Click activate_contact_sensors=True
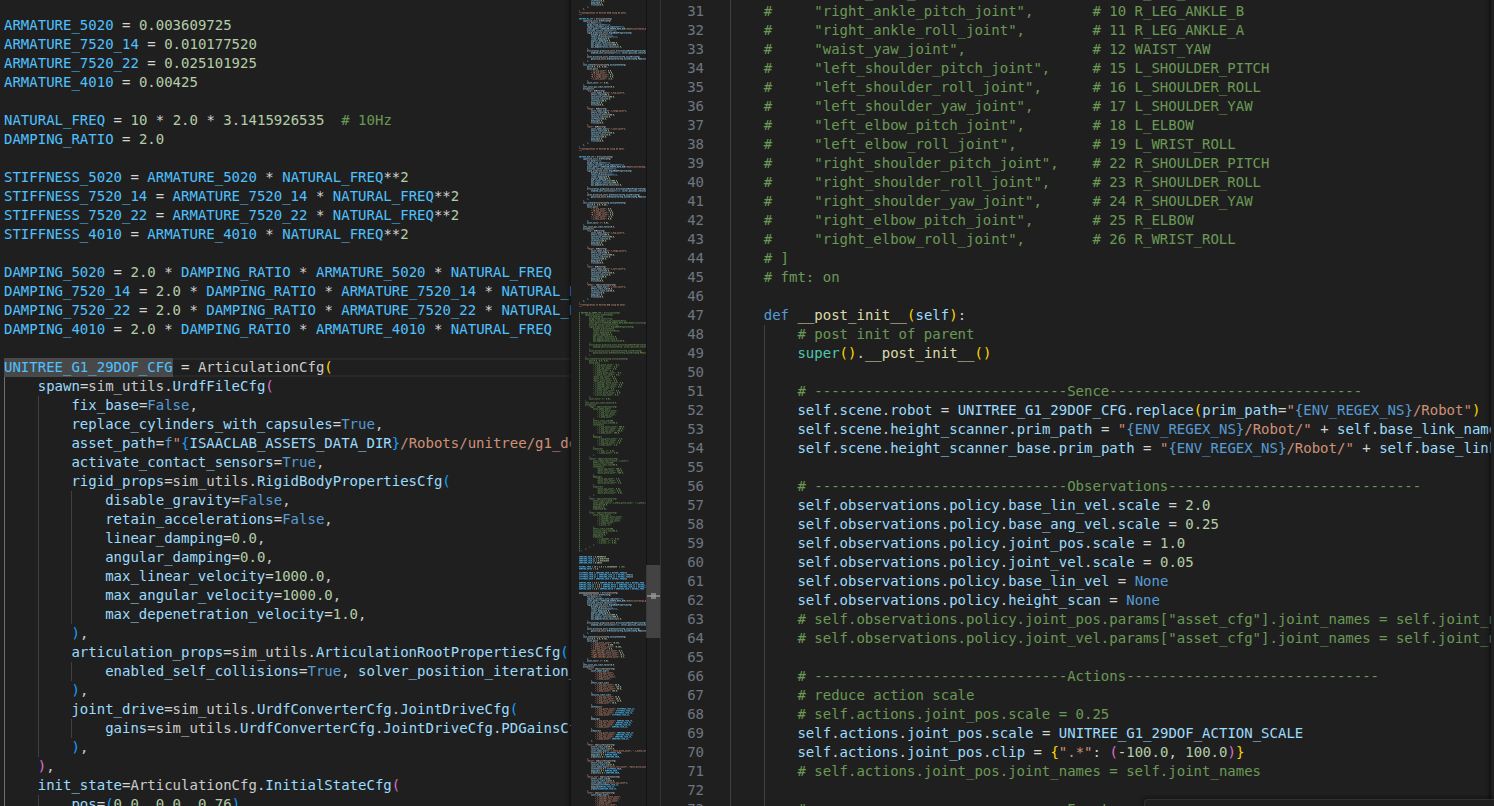 [197, 462]
